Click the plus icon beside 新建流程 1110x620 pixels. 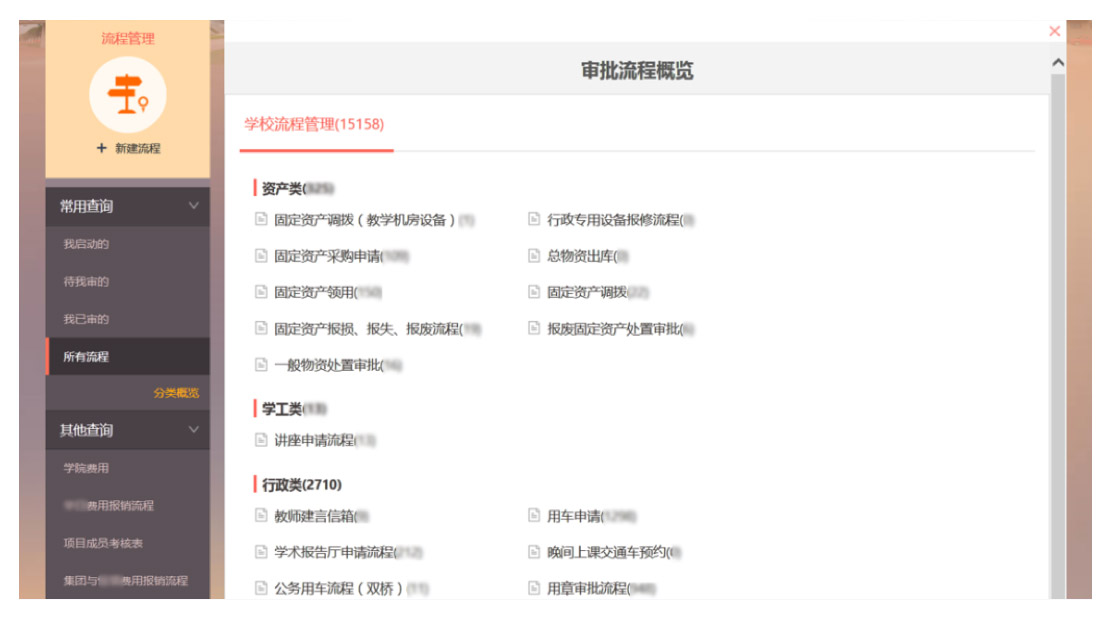coord(101,148)
